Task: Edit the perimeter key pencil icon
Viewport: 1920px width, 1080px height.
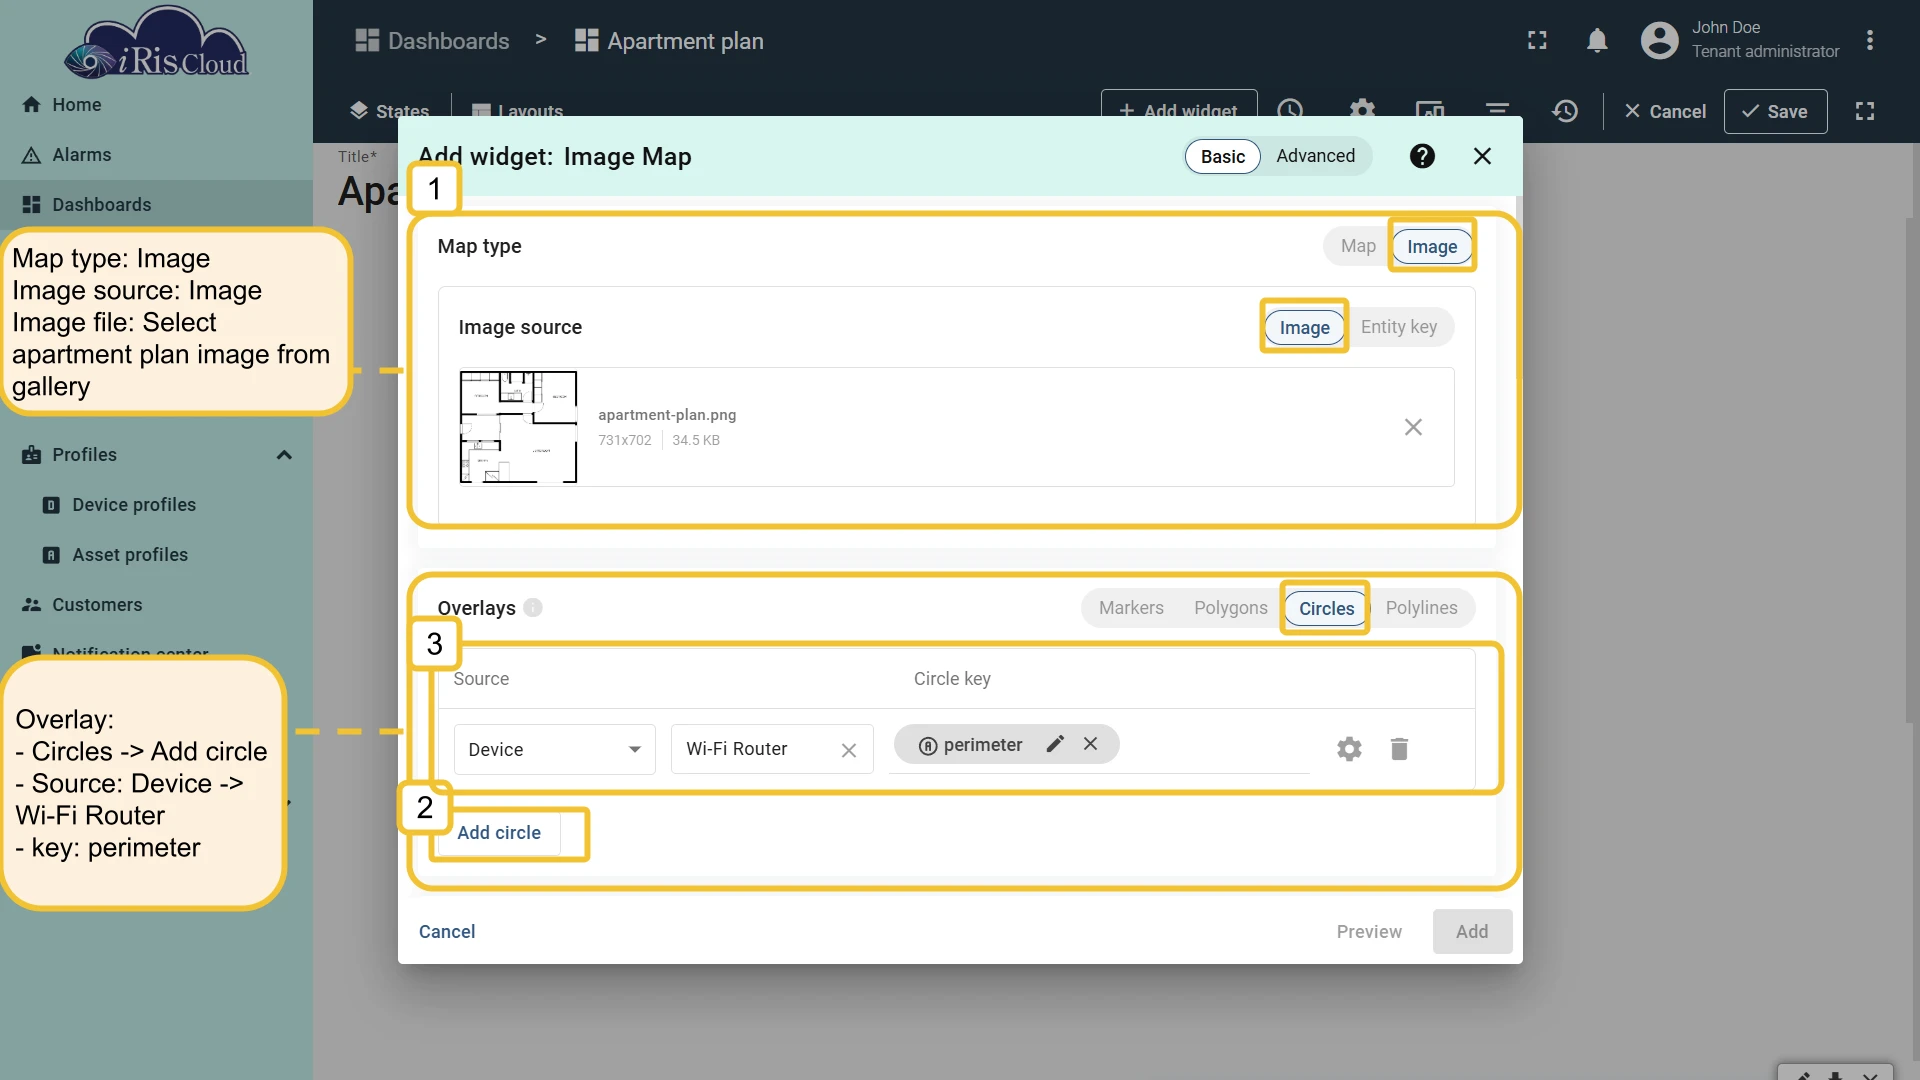Action: pyautogui.click(x=1055, y=744)
